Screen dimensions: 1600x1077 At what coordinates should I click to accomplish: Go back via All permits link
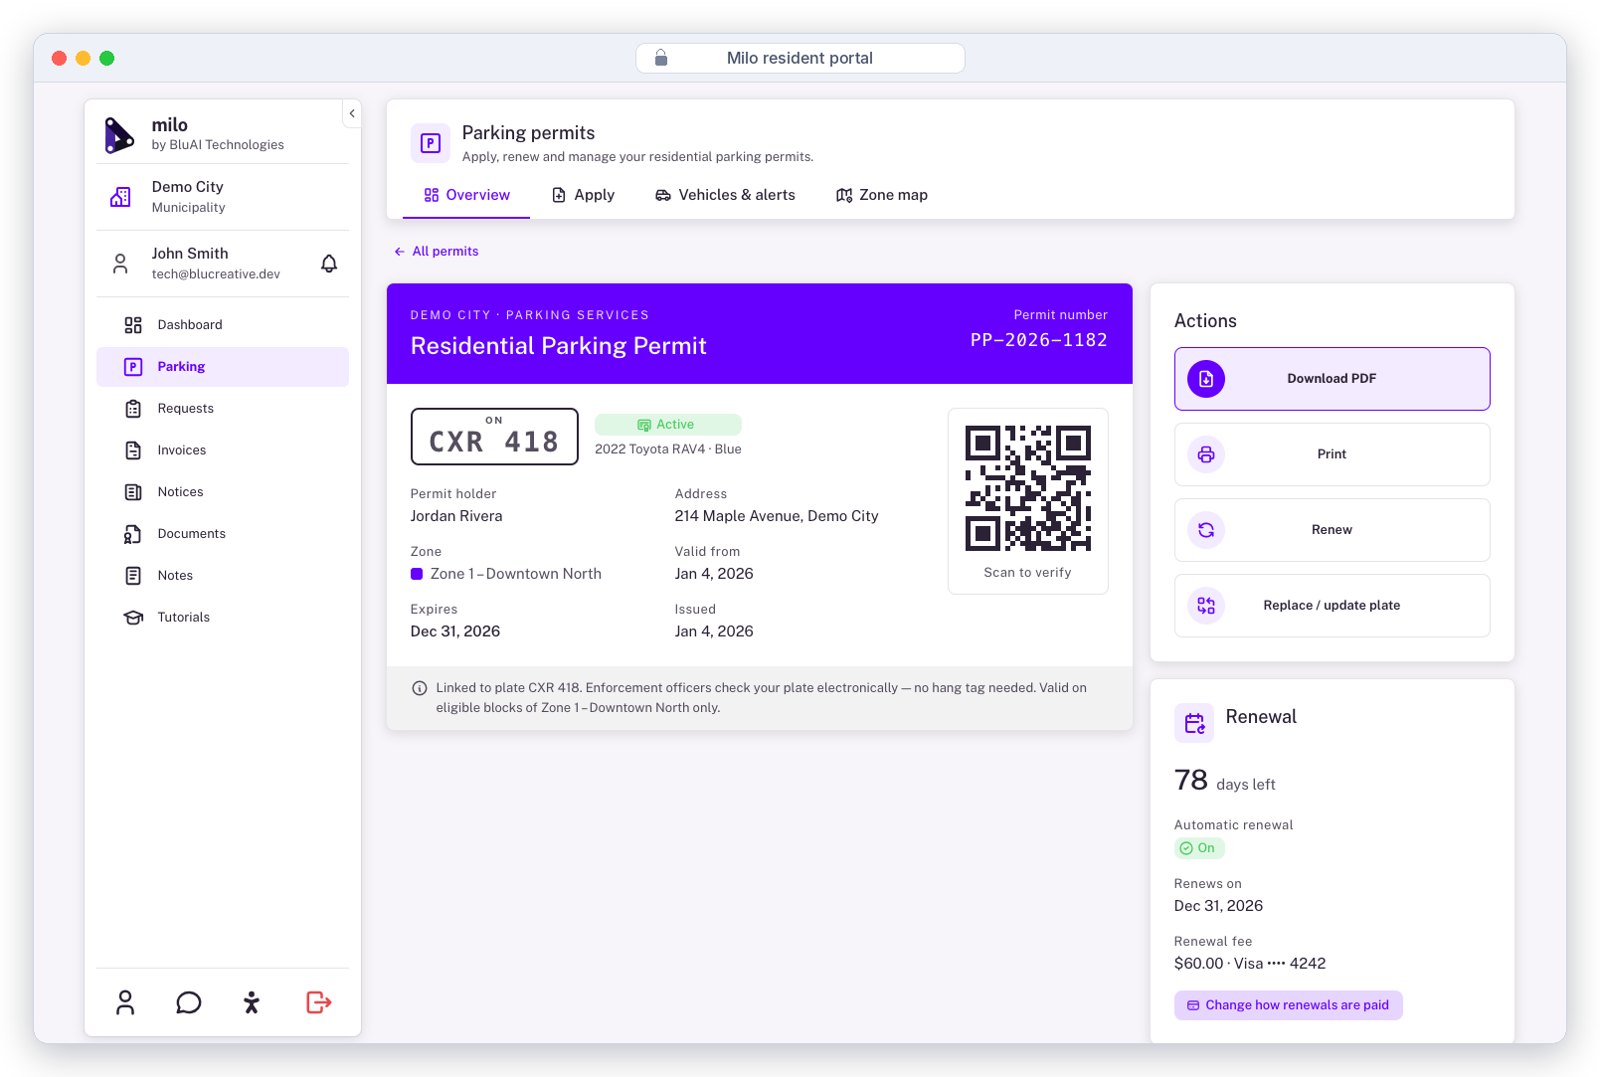[436, 252]
